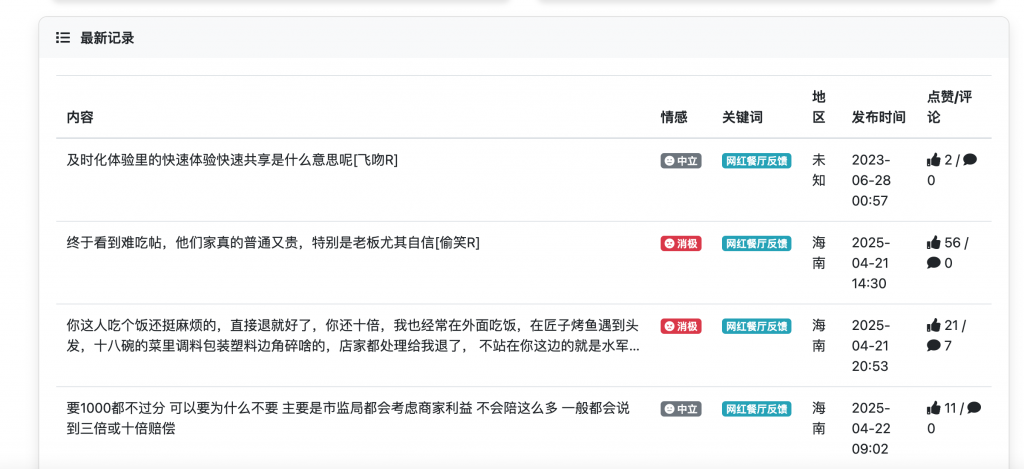
Task: Click the comment bubble icon showing 7 comments
Action: (934, 346)
